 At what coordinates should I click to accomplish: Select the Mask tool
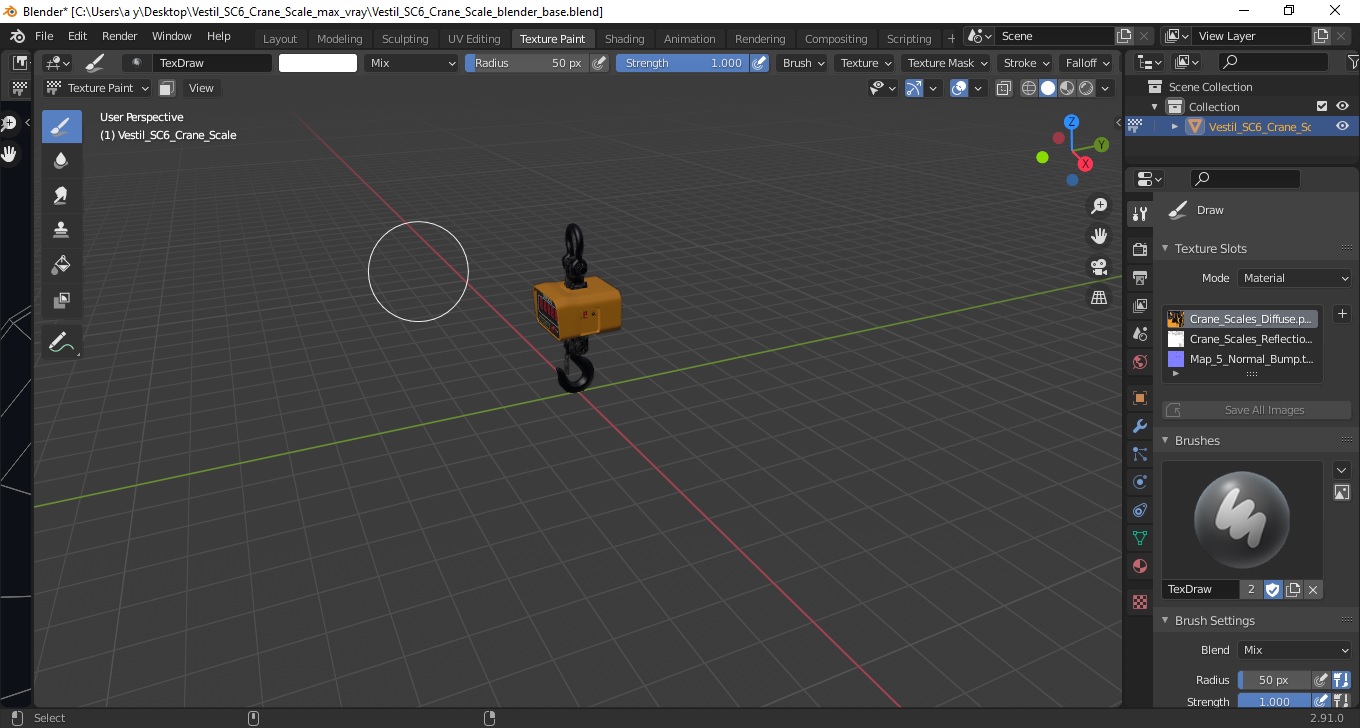point(61,300)
